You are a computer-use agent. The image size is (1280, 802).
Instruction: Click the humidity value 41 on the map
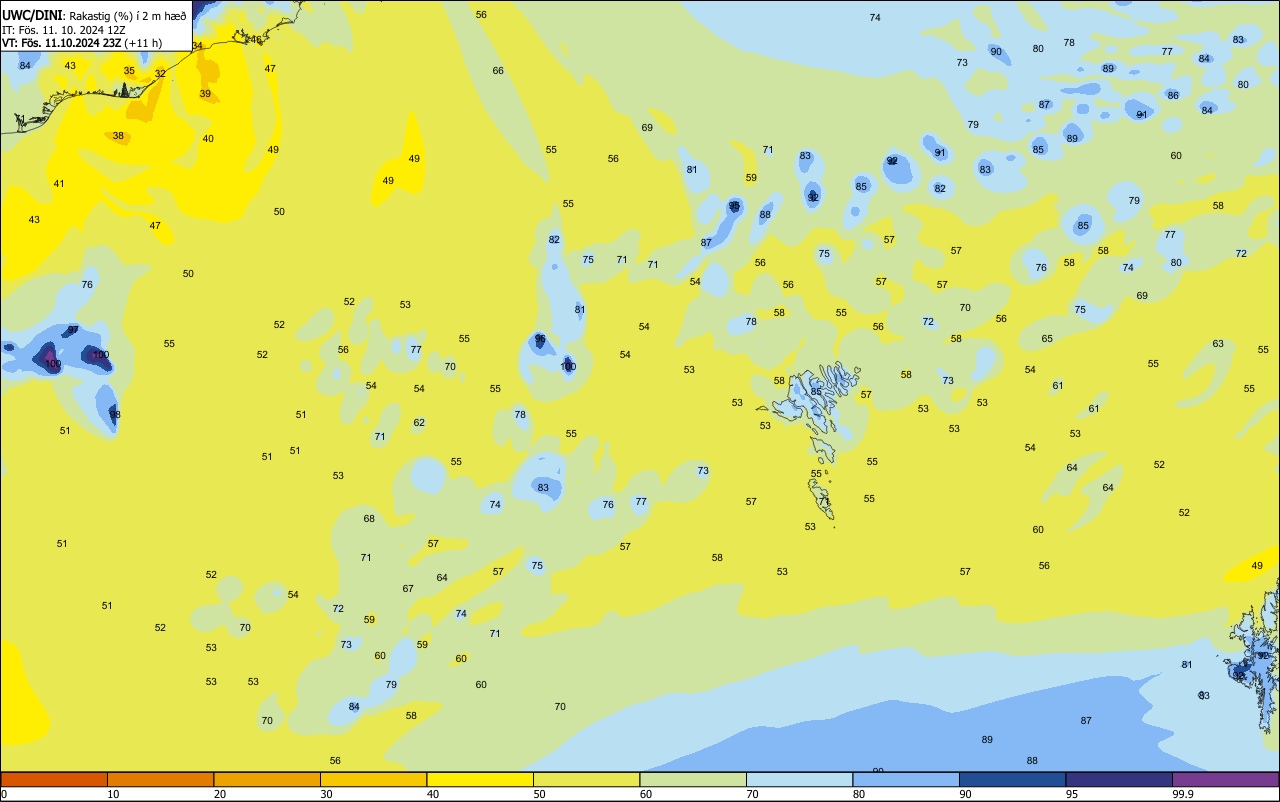59,184
